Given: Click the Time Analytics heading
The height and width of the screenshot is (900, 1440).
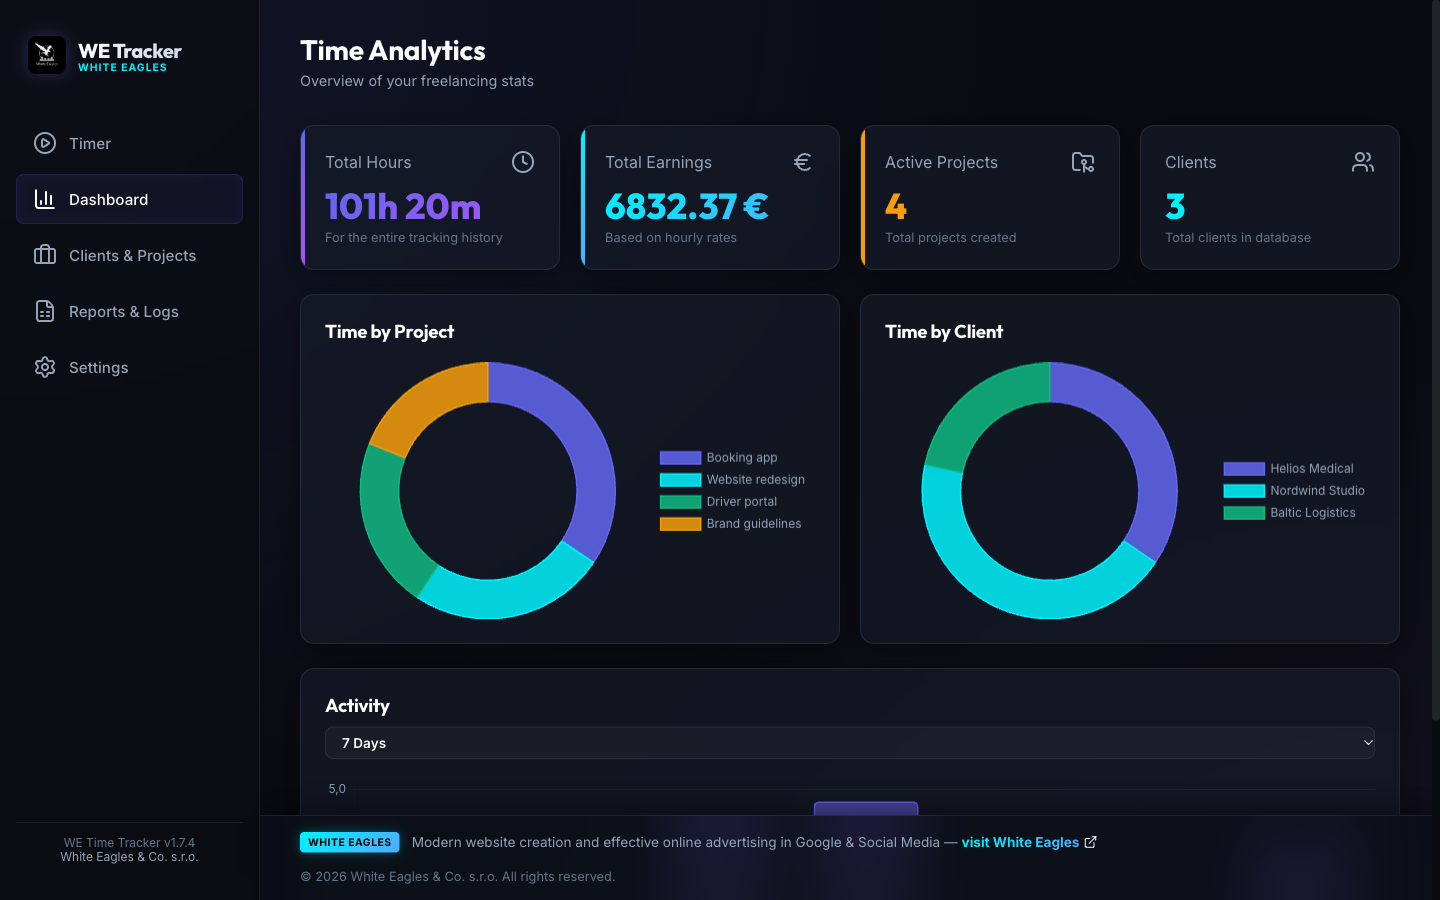Looking at the screenshot, I should coord(393,51).
